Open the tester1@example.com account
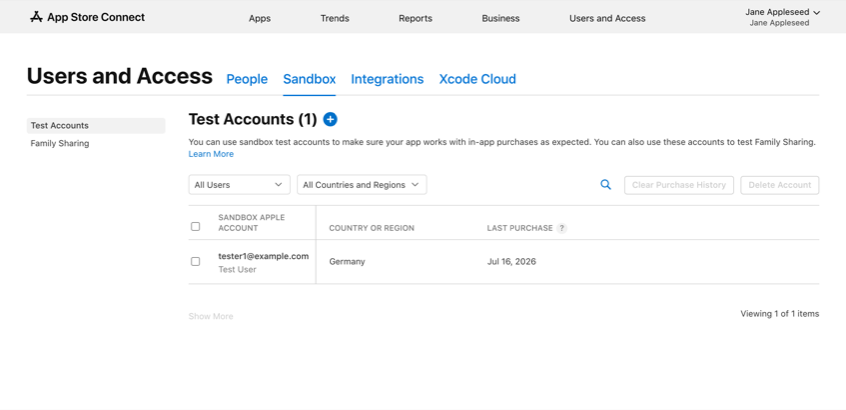 (263, 256)
